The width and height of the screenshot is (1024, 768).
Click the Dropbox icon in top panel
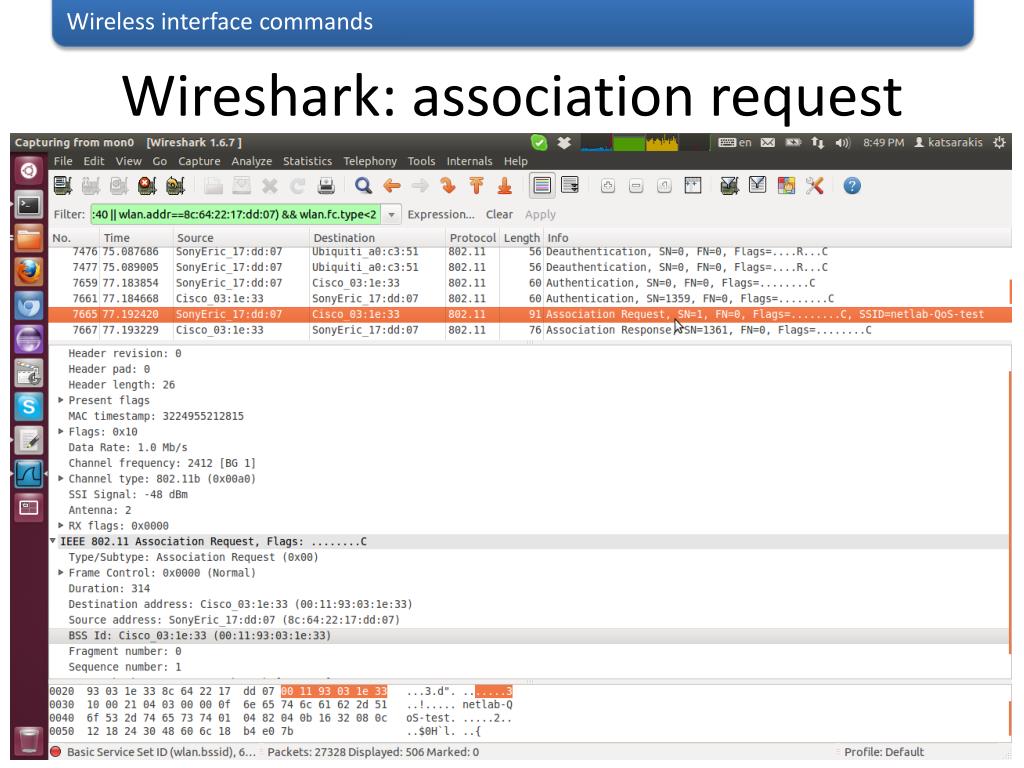pos(564,142)
